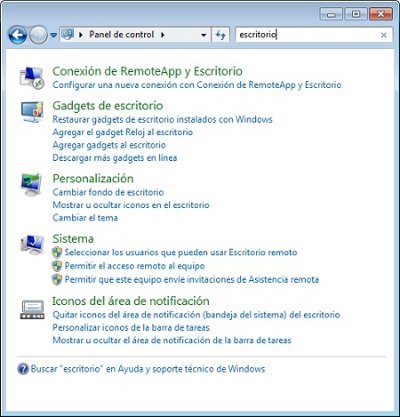The height and width of the screenshot is (417, 400).
Task: Click the Sistema computer icon
Action: (32, 245)
